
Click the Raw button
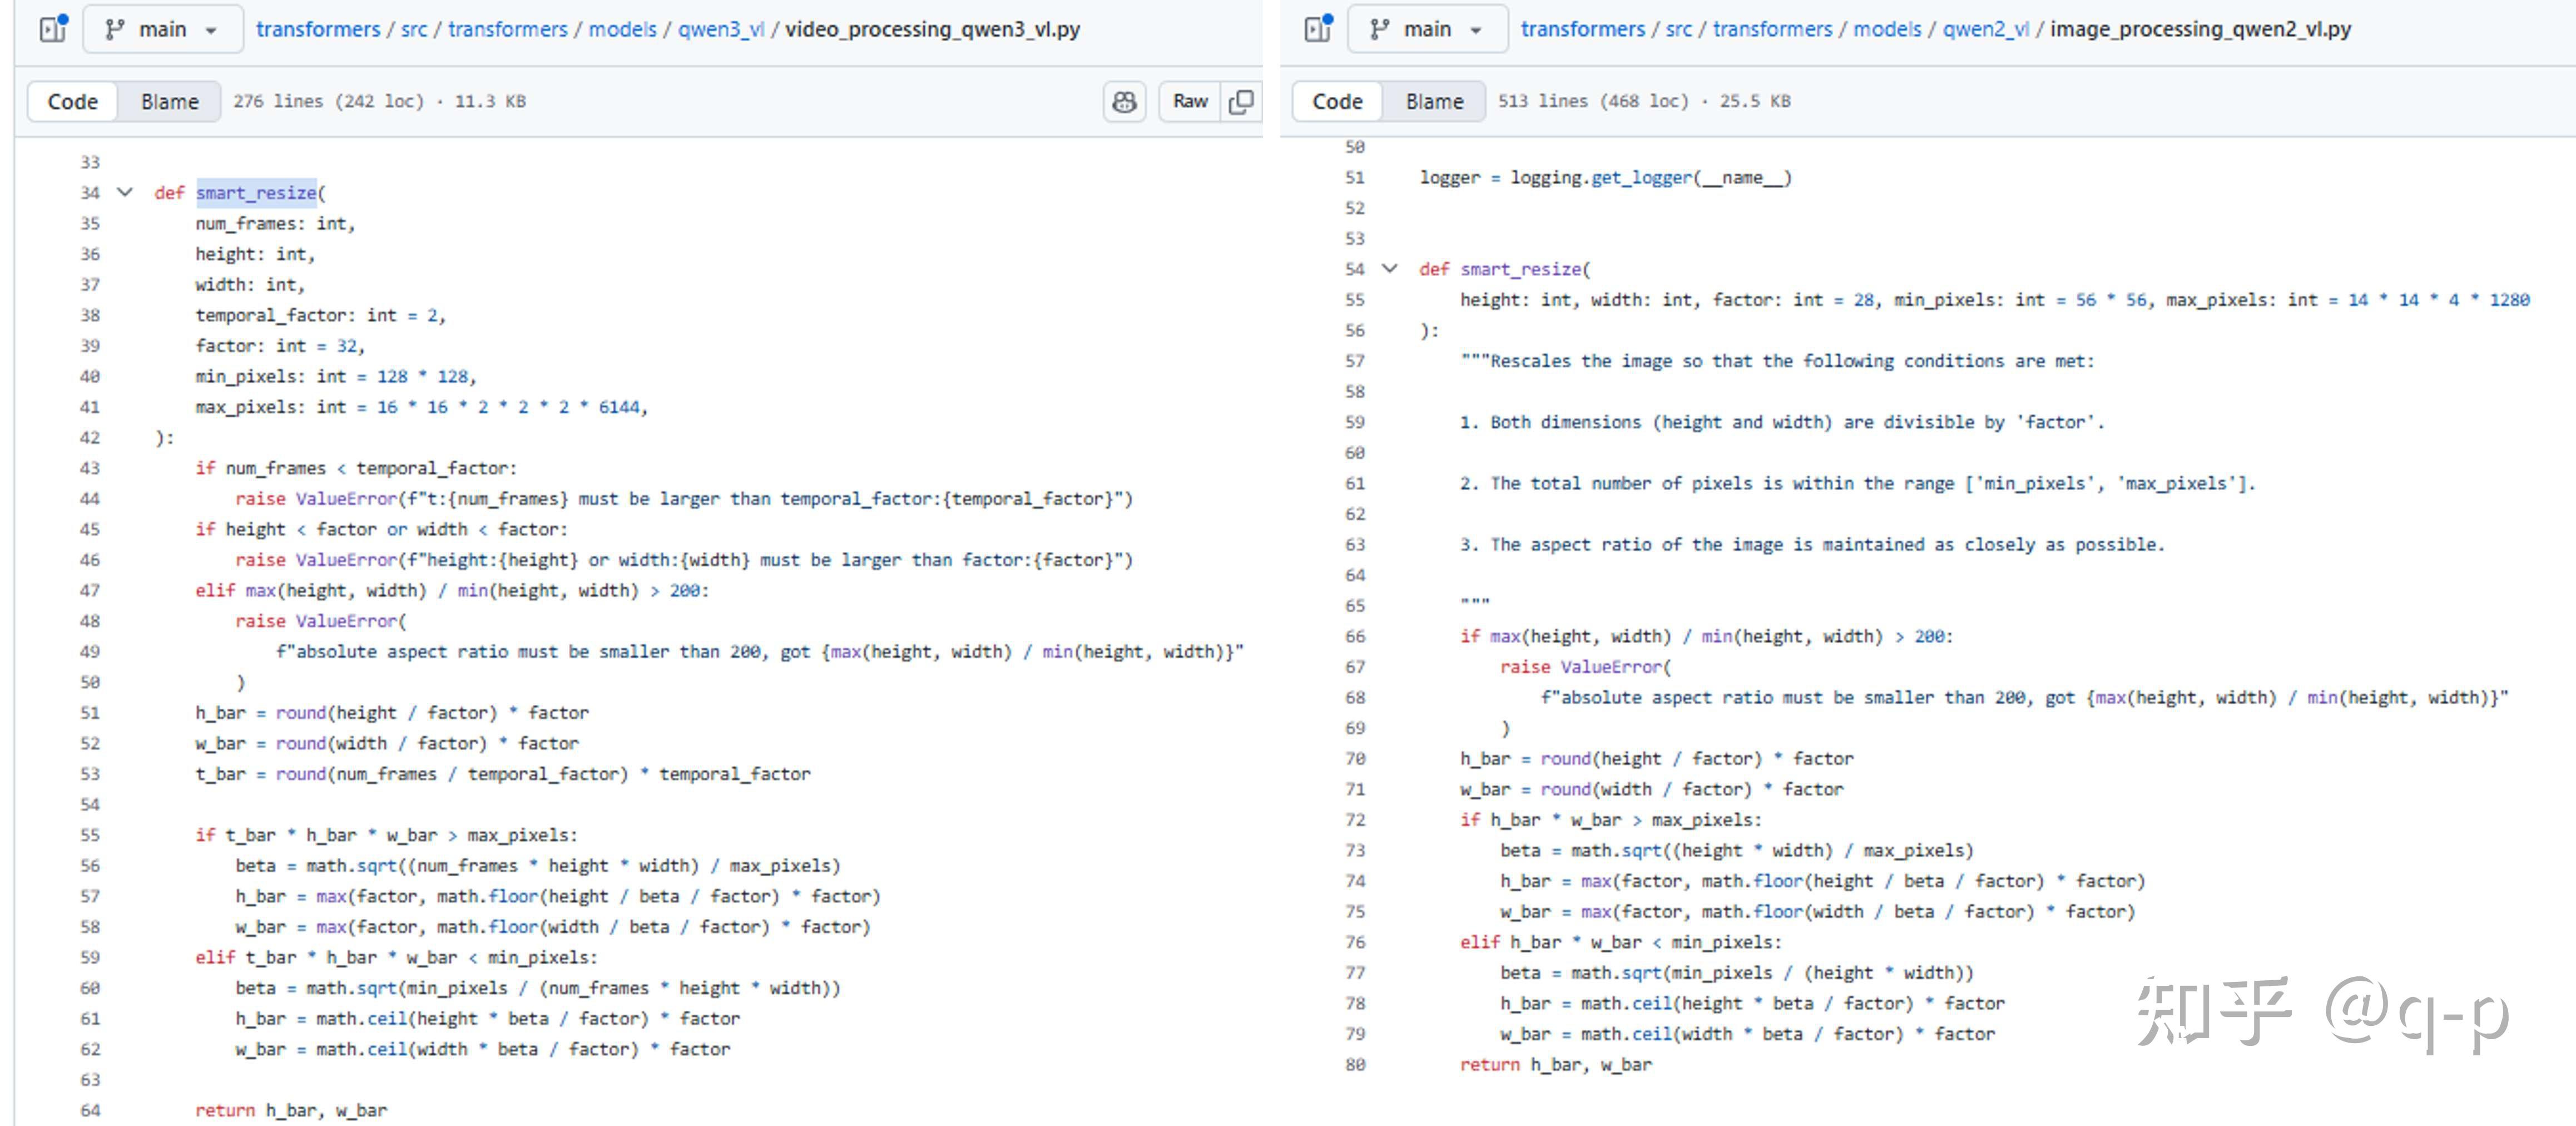pos(1190,101)
